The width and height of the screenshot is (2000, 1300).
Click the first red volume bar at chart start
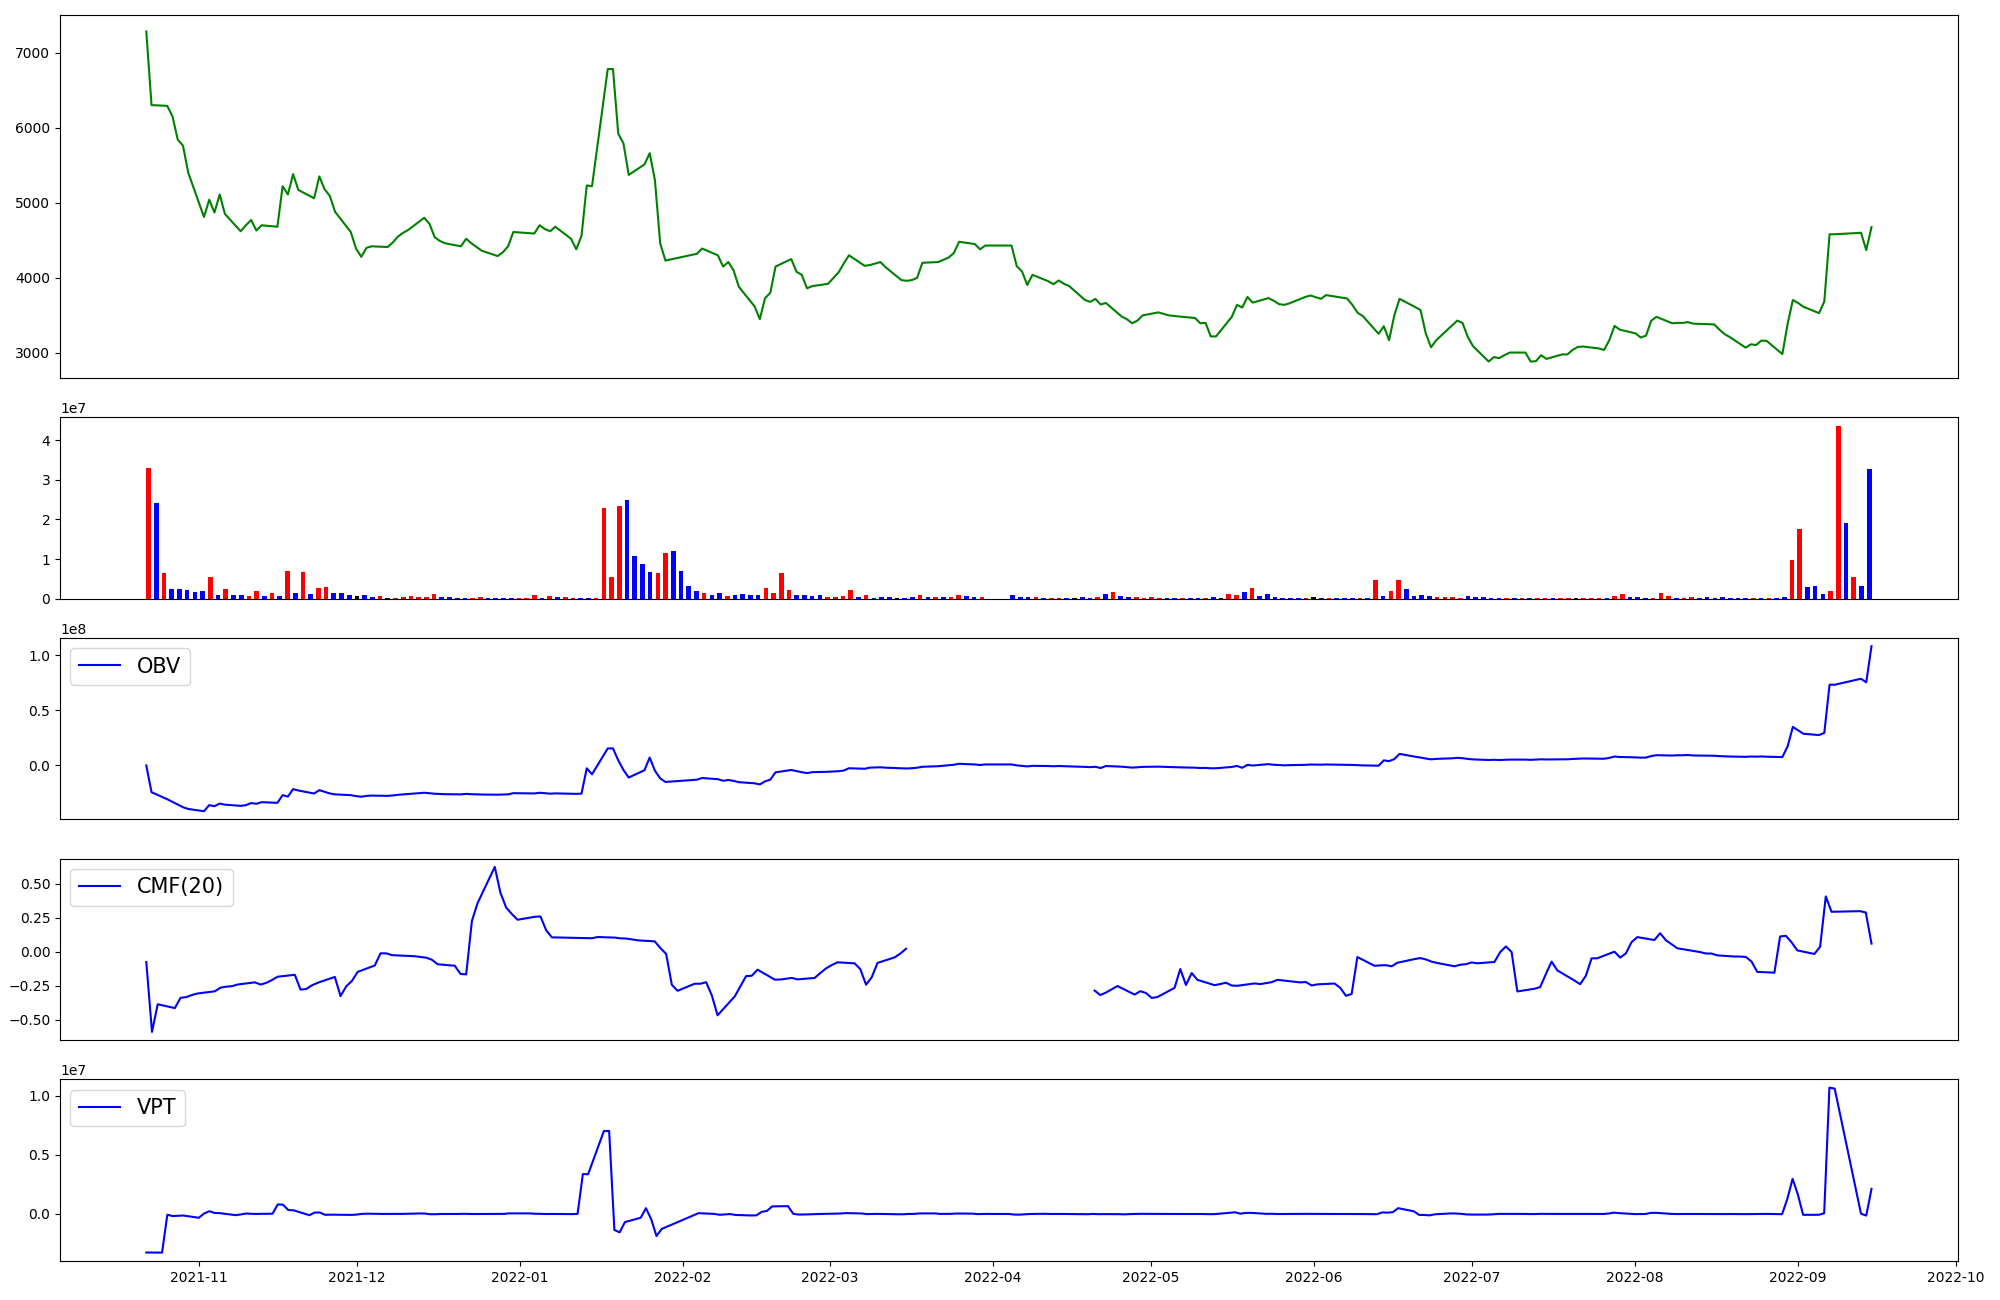(148, 533)
